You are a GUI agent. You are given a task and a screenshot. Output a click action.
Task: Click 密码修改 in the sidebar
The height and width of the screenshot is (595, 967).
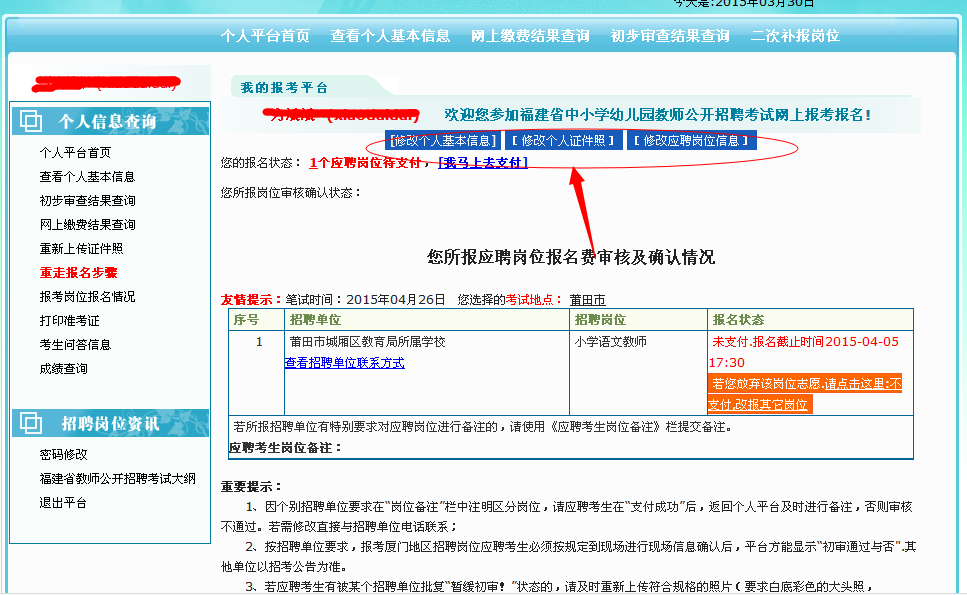pos(63,455)
